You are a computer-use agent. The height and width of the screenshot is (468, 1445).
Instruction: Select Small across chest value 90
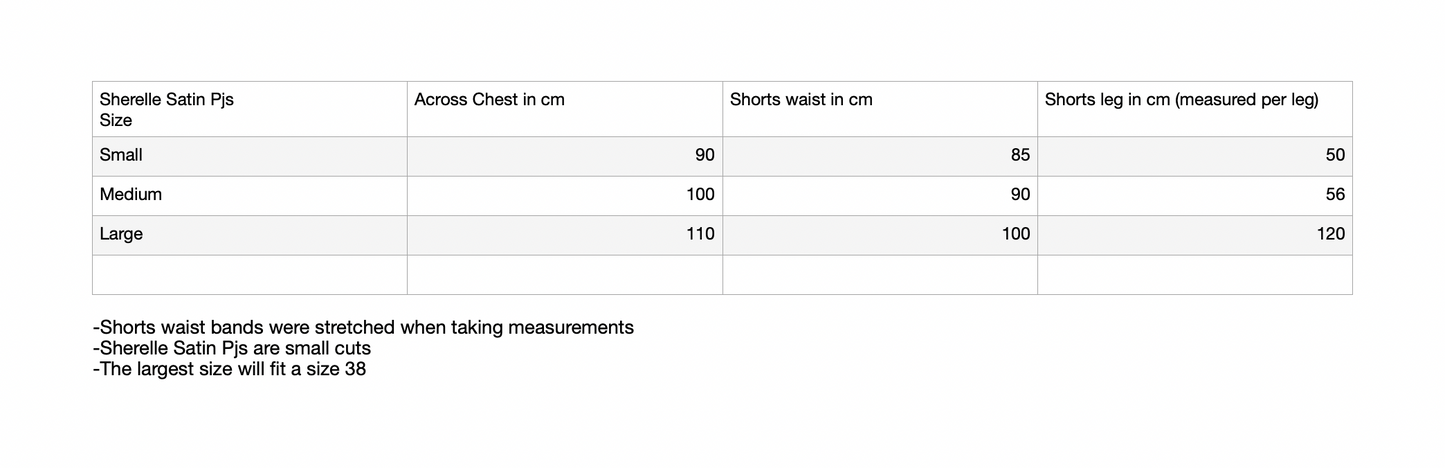(x=704, y=155)
